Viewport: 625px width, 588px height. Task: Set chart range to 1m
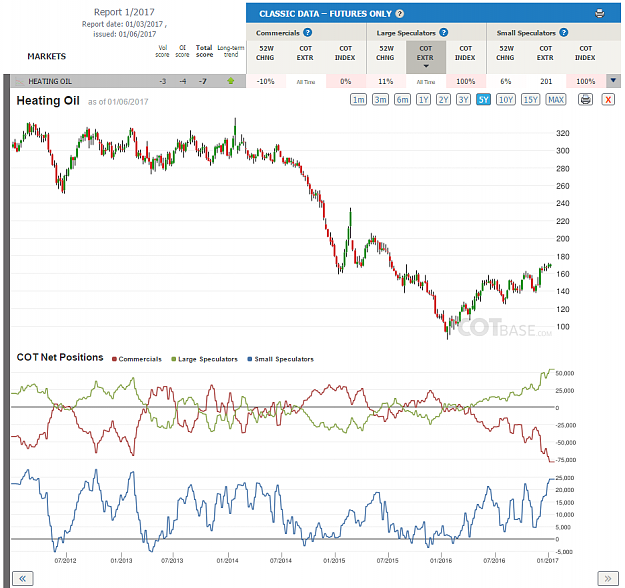tap(358, 99)
